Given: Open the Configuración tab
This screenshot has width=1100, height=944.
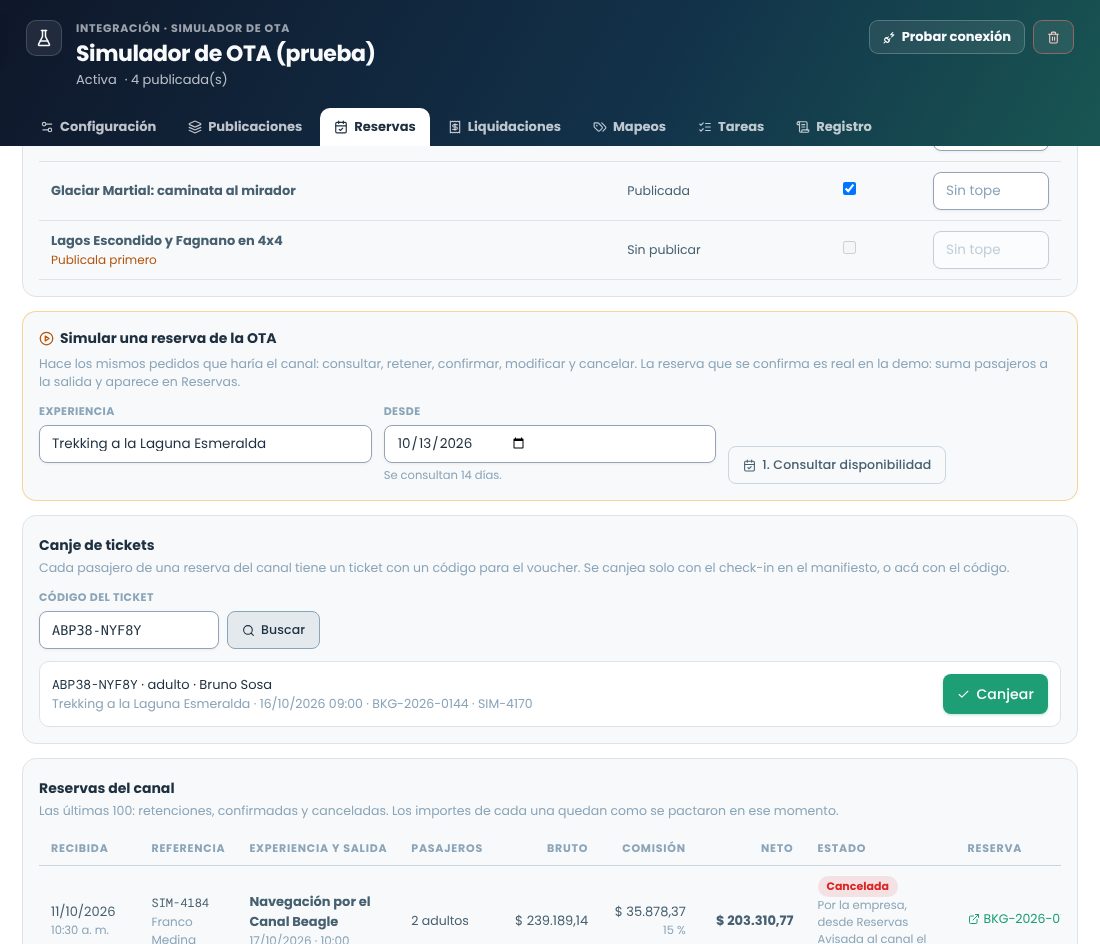Looking at the screenshot, I should (98, 127).
